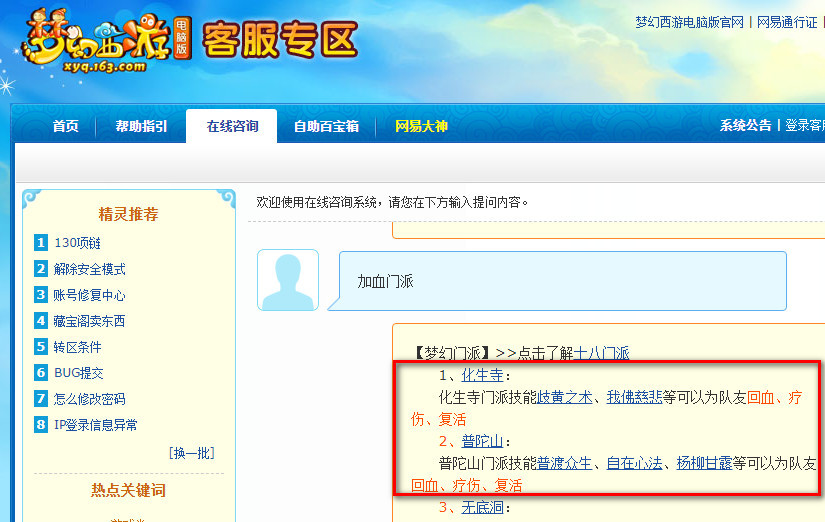Open the 岐黄之术 skill link
Screen dimensions: 825x522
565,397
